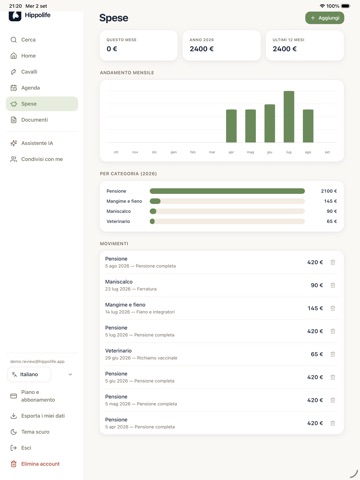
Task: Click the Cavalli horseshoe icon
Action: click(x=14, y=72)
